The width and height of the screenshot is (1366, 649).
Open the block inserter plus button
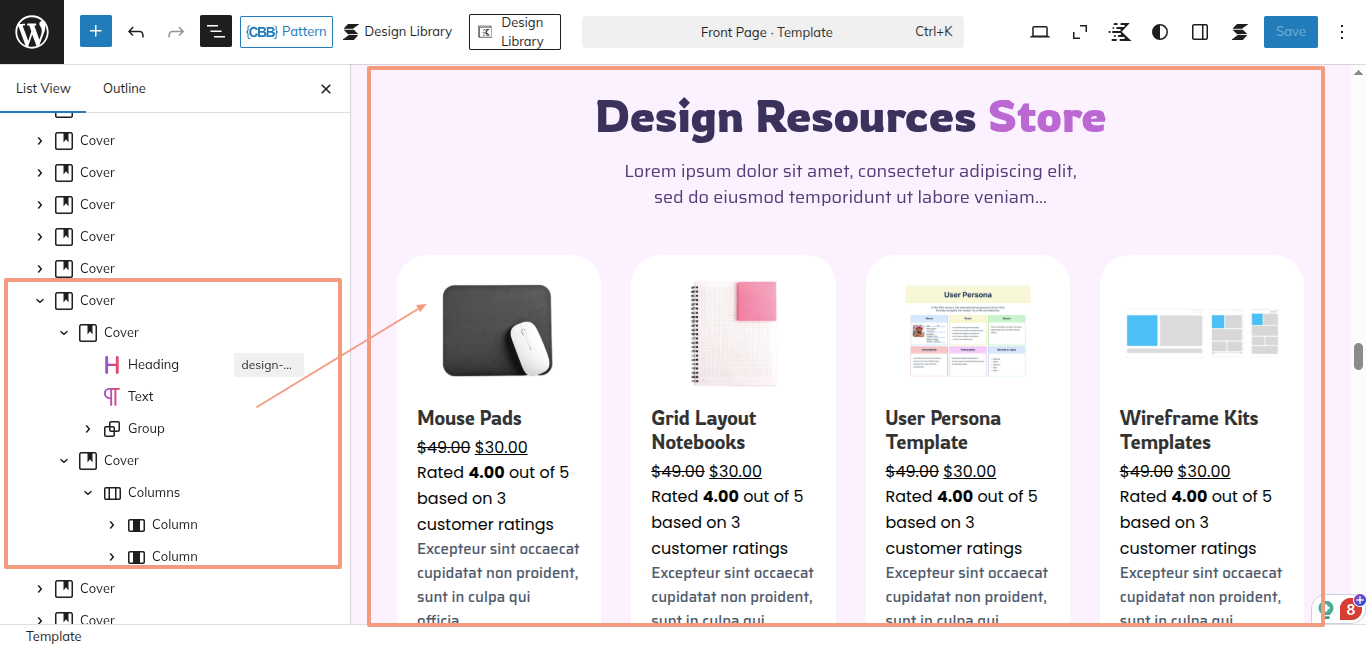point(96,32)
